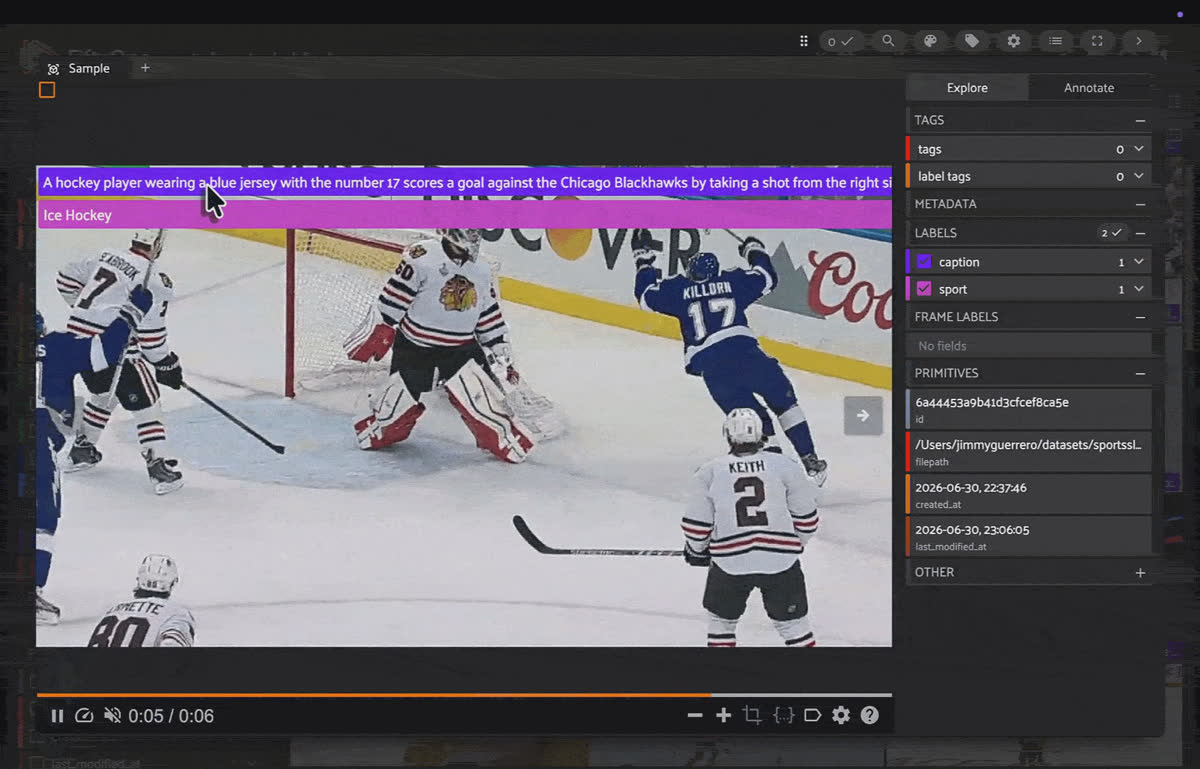Open video player settings gear
This screenshot has width=1200, height=769.
(x=841, y=716)
